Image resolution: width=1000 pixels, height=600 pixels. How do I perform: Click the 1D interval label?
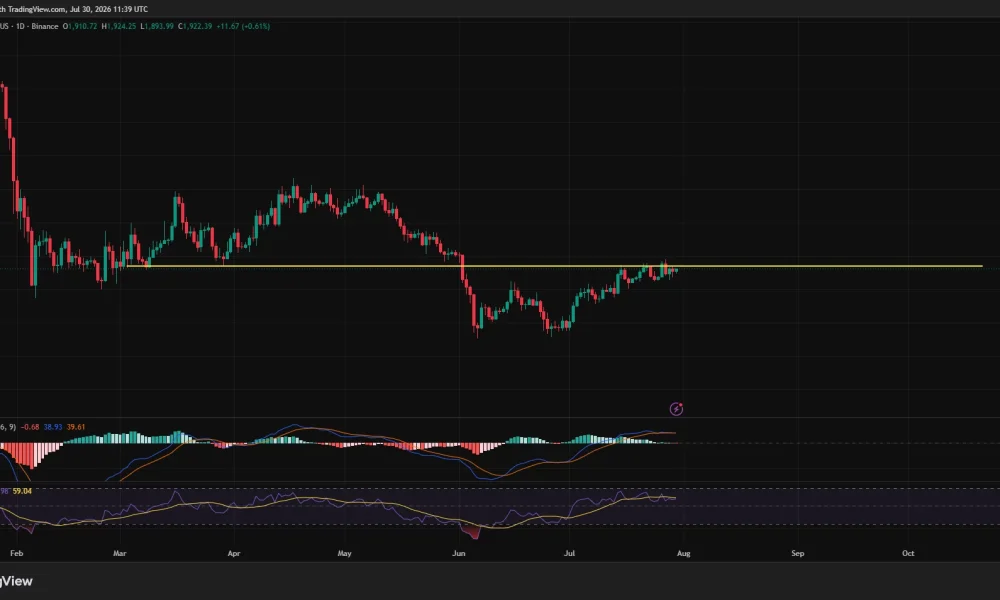pyautogui.click(x=20, y=26)
